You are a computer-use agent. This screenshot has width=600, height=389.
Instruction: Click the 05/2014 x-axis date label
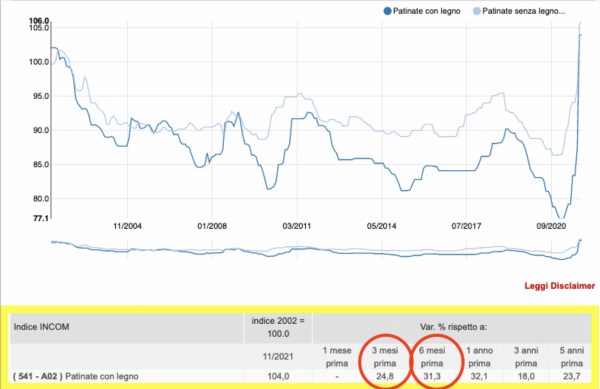click(382, 226)
